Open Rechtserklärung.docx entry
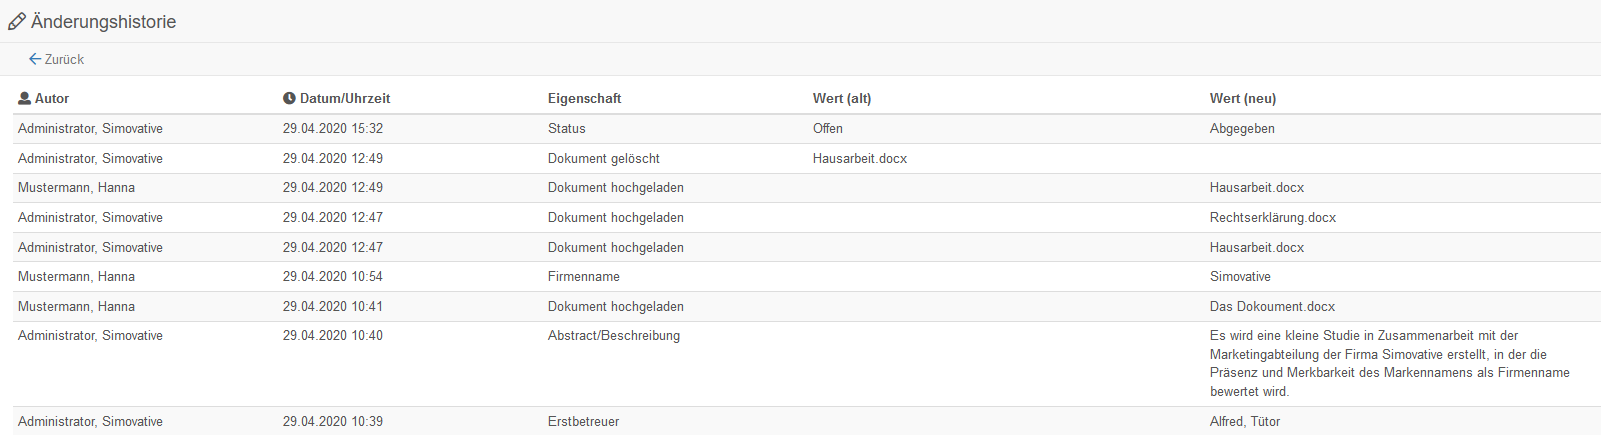 [1273, 217]
